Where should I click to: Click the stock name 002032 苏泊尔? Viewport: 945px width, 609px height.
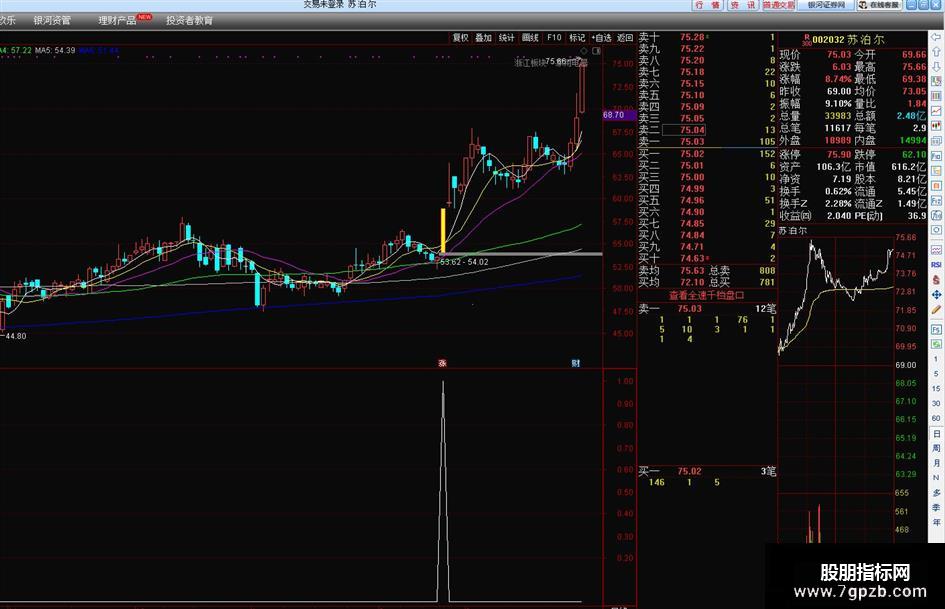coord(848,39)
